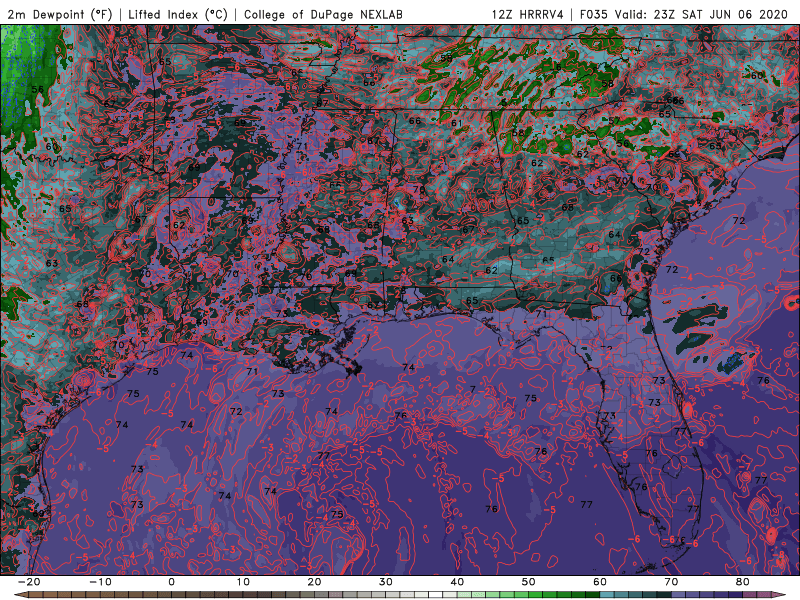
Task: Click the 20 tick label on the color bar
Action: click(x=314, y=582)
